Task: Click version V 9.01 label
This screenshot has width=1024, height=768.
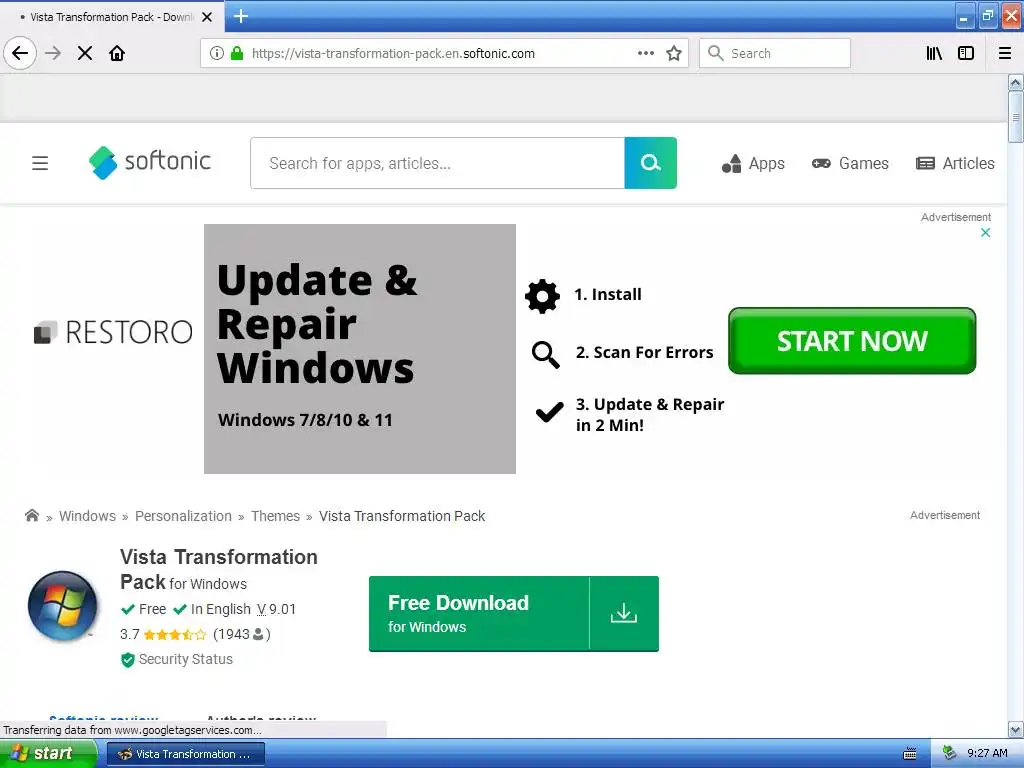Action: click(276, 609)
